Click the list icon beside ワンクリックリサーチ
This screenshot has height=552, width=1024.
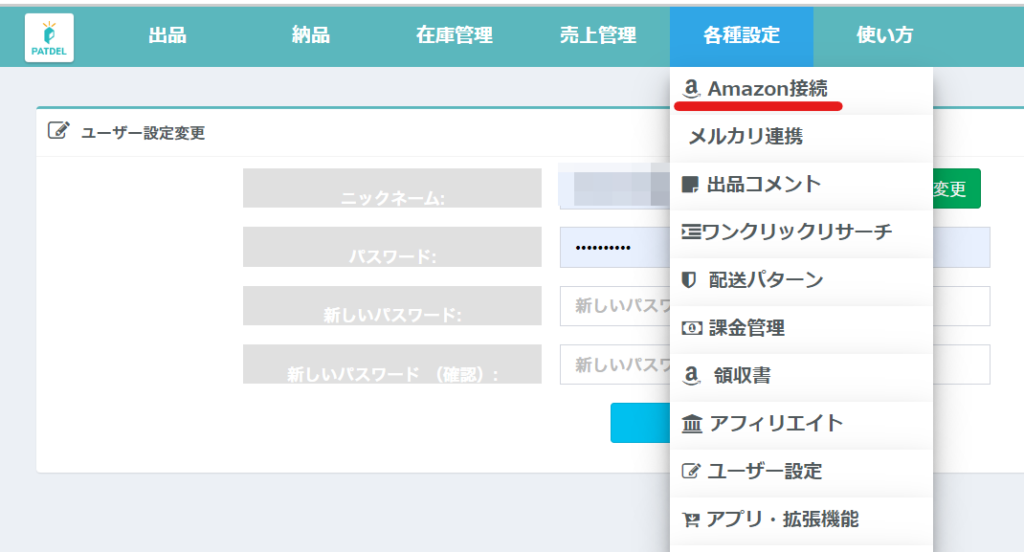(690, 232)
